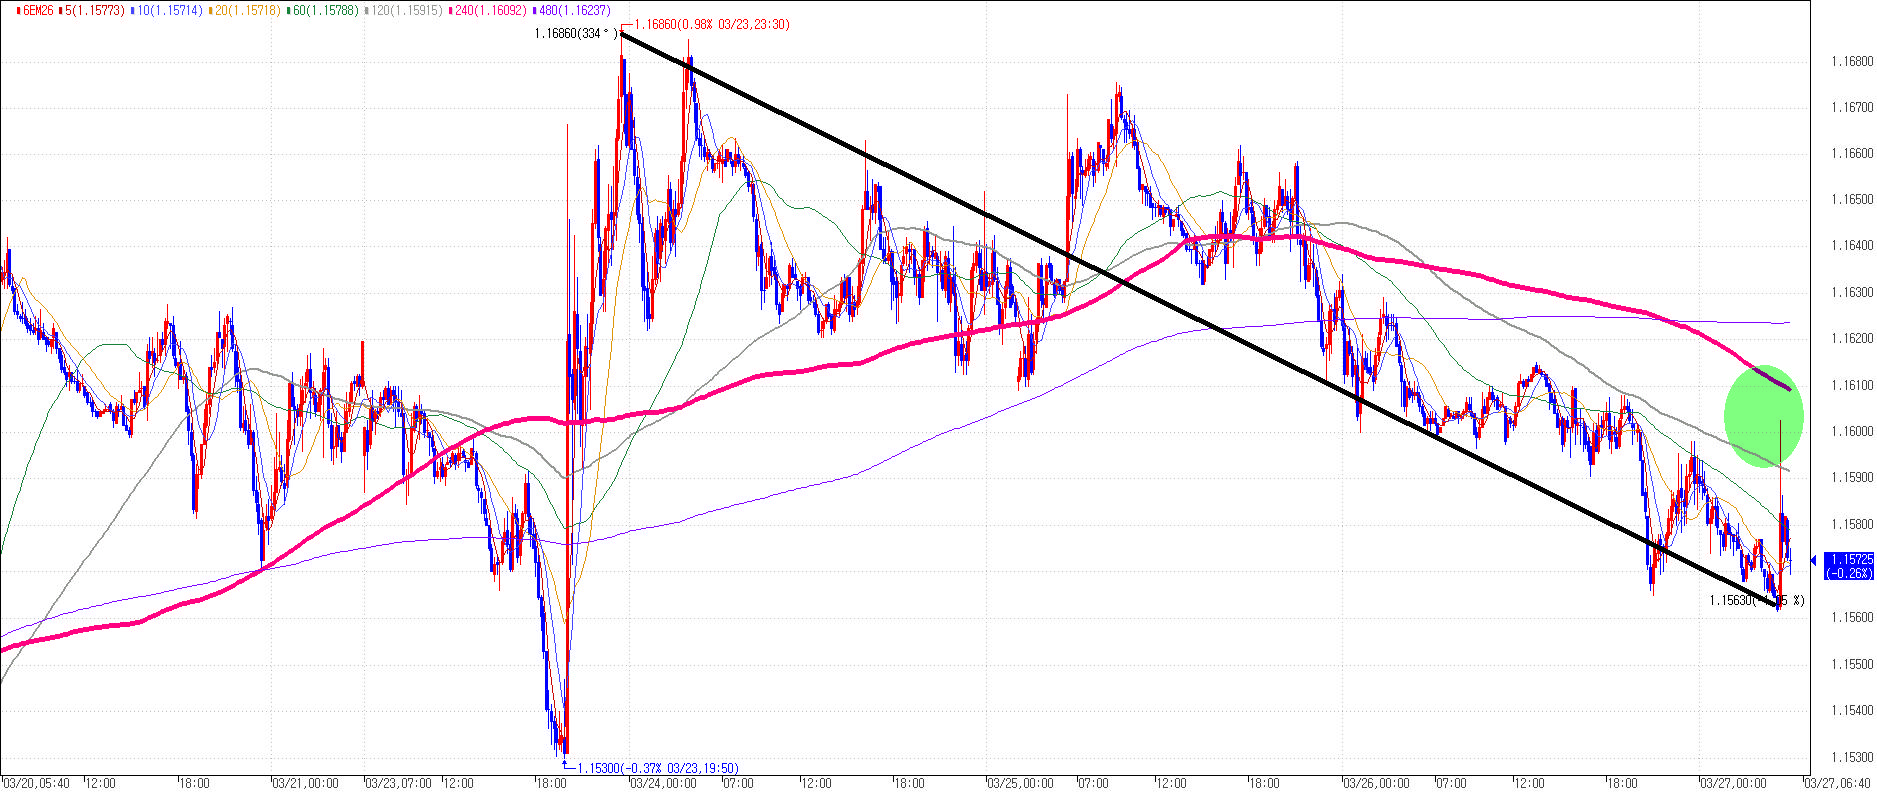Click the 1.16500 price axis label
Screen dimensions: 1877x793
[1852, 200]
